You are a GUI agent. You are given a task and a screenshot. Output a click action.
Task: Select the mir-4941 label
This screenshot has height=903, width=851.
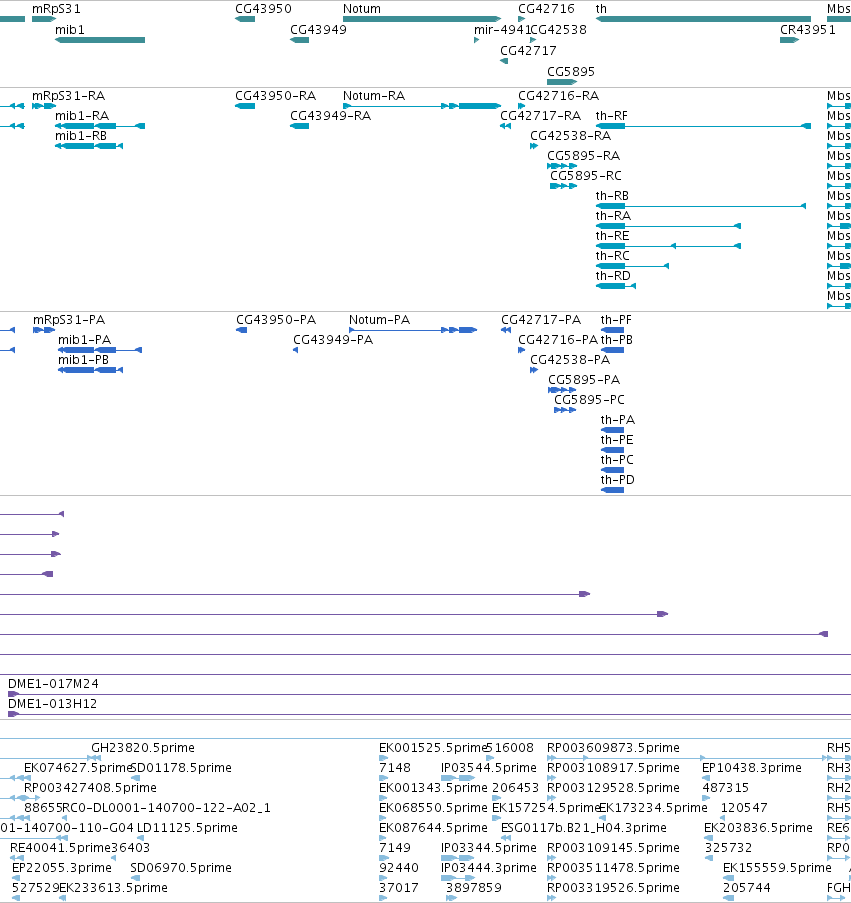[x=502, y=29]
